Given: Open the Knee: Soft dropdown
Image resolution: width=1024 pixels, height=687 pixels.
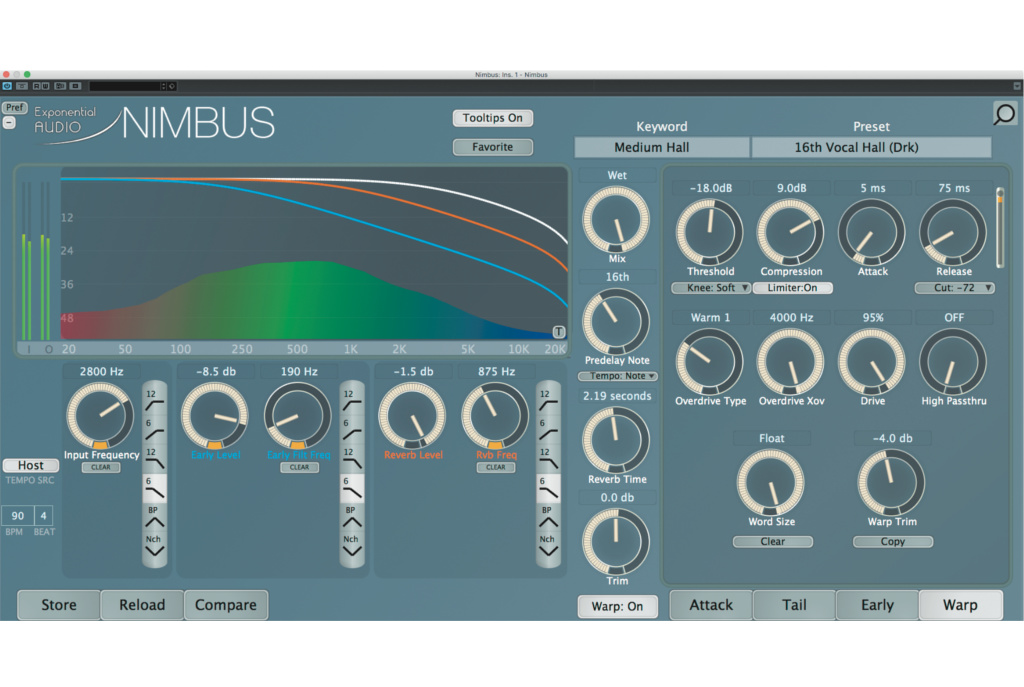Looking at the screenshot, I should (711, 288).
